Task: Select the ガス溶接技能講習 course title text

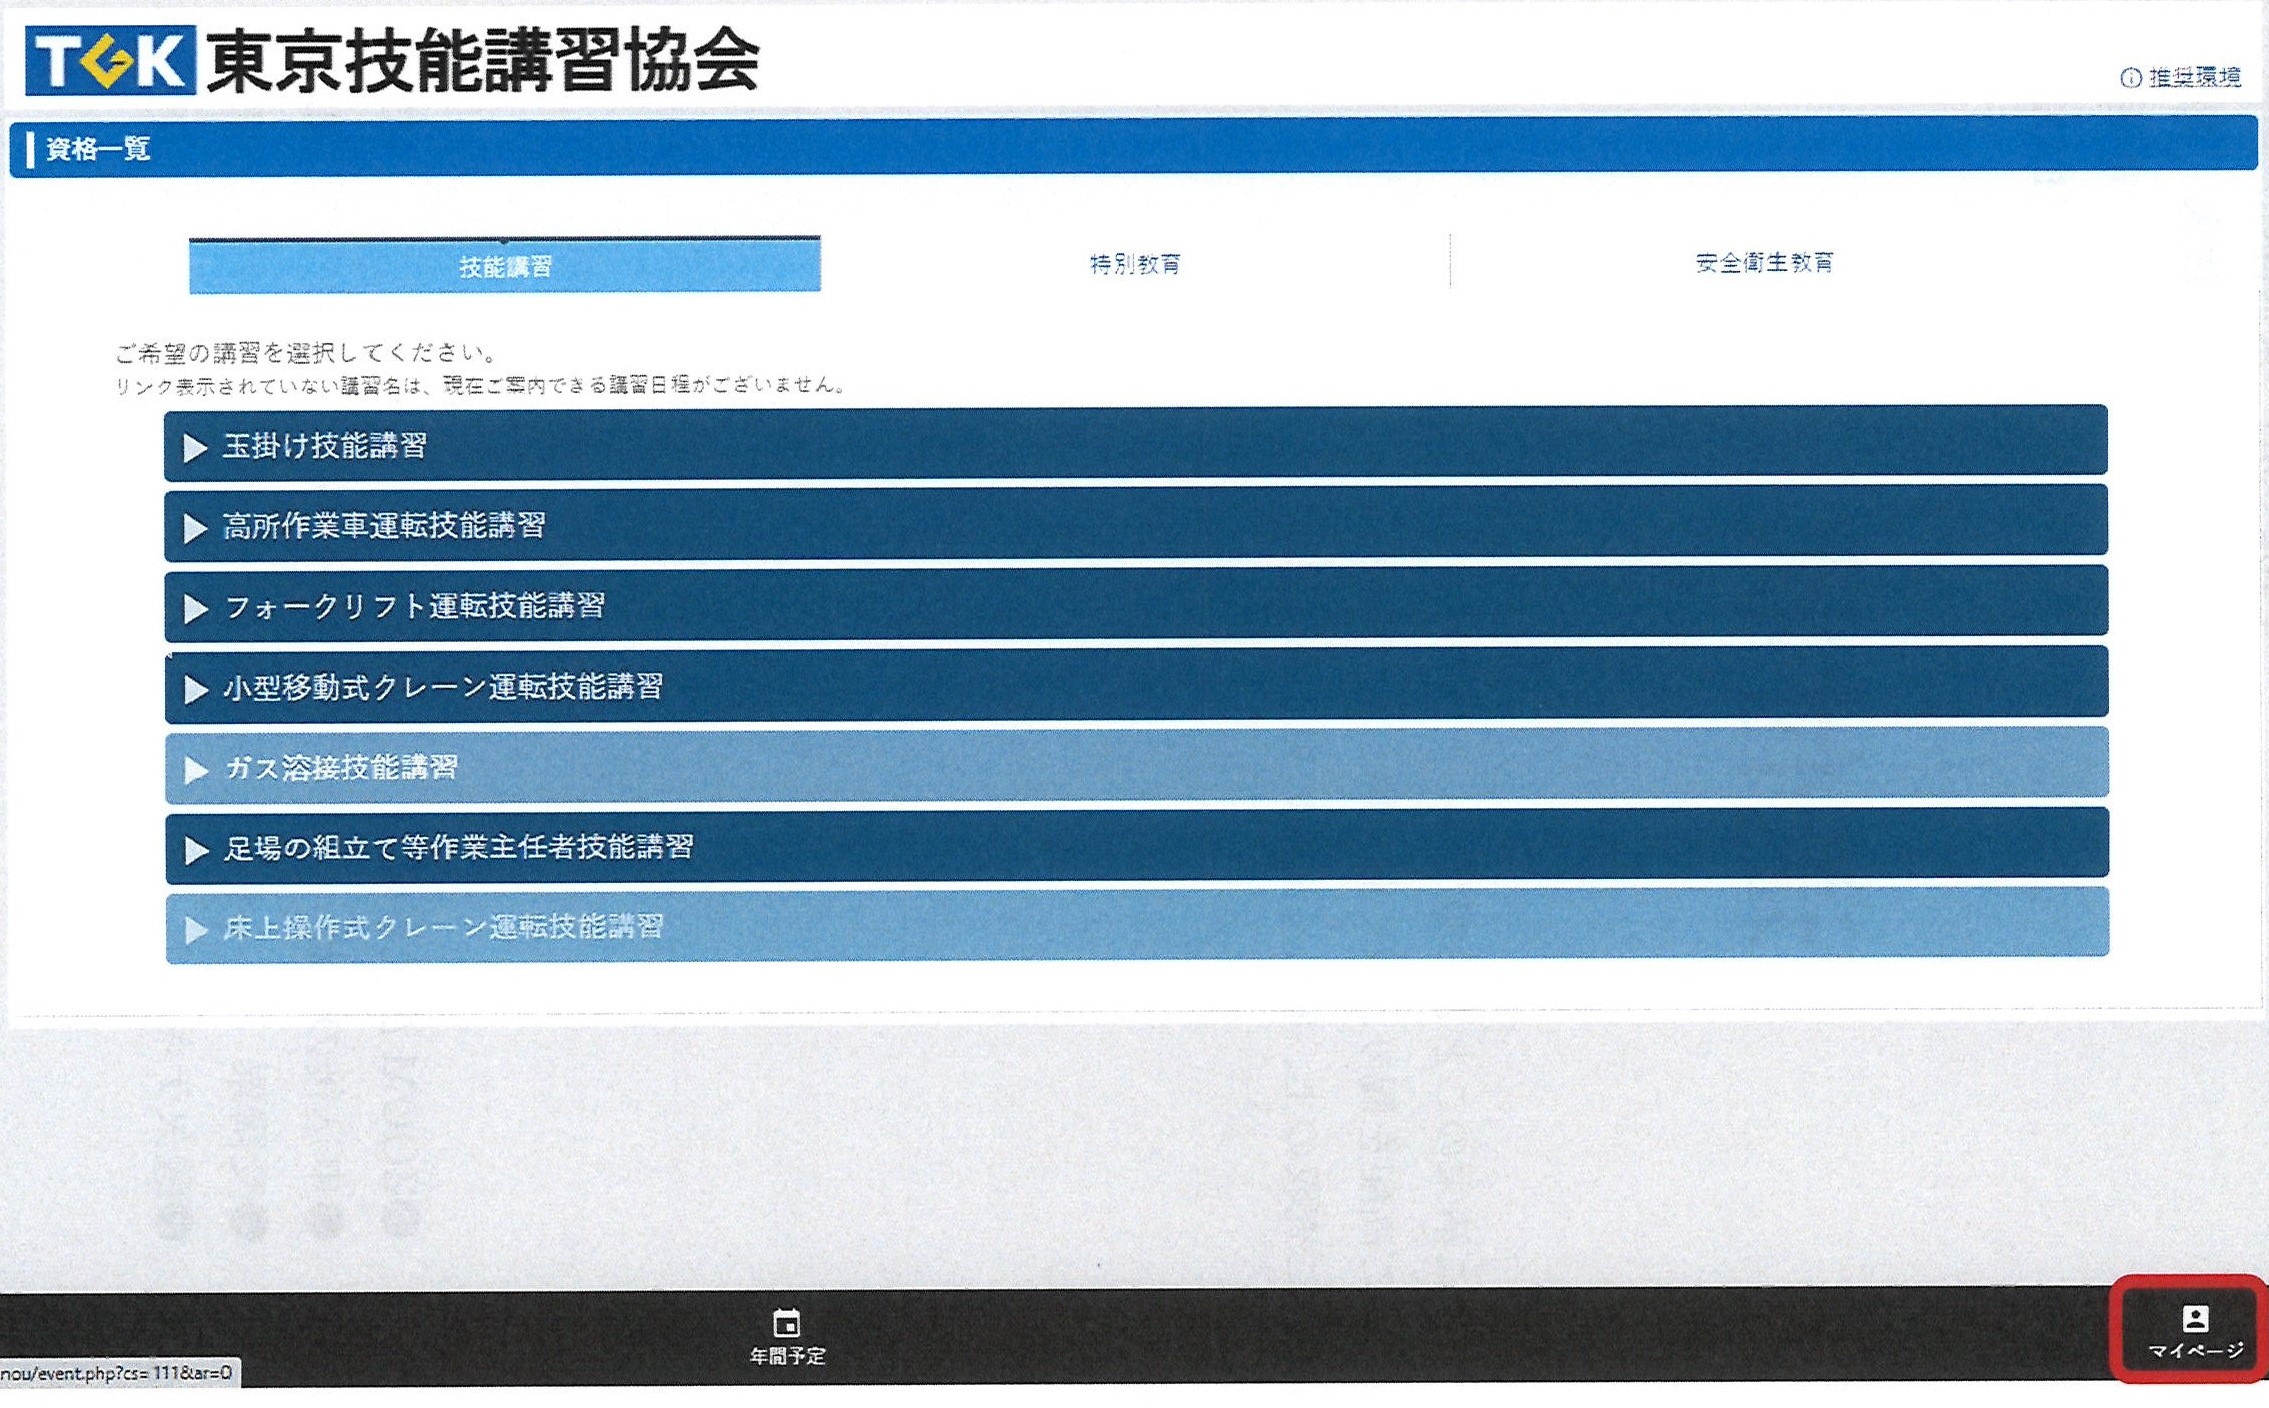Action: 341,767
